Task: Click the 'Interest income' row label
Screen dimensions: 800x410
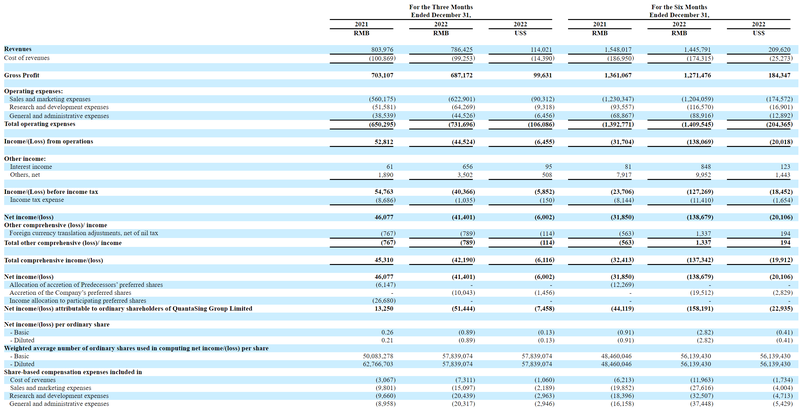Action: [x=31, y=167]
